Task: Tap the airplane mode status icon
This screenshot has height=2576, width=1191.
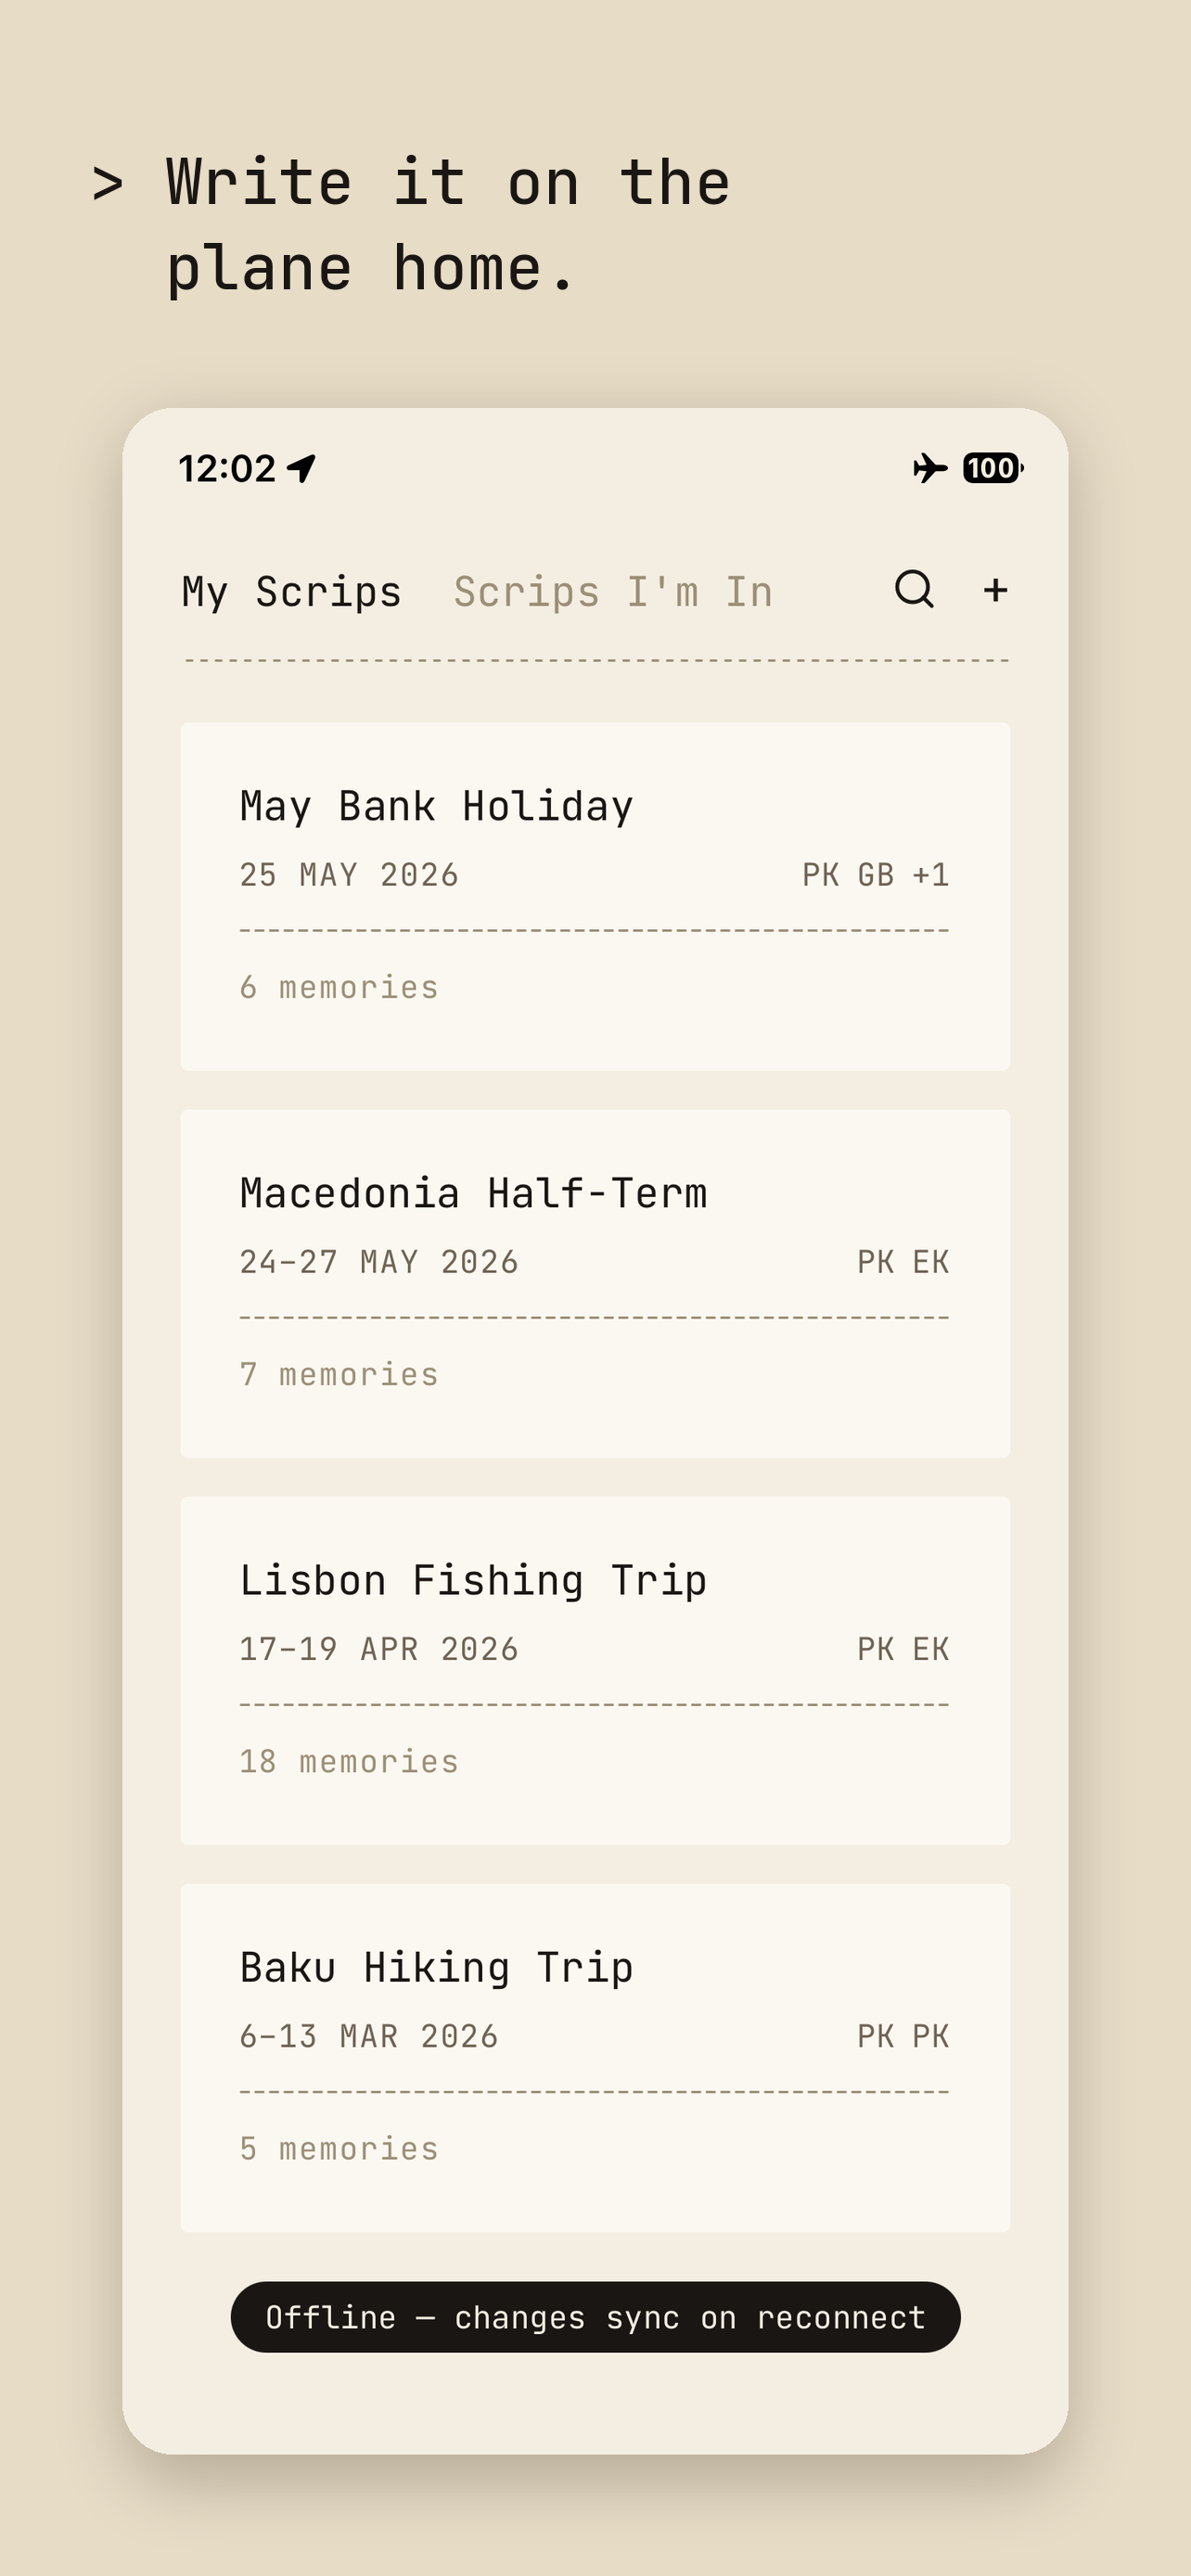Action: [930, 468]
